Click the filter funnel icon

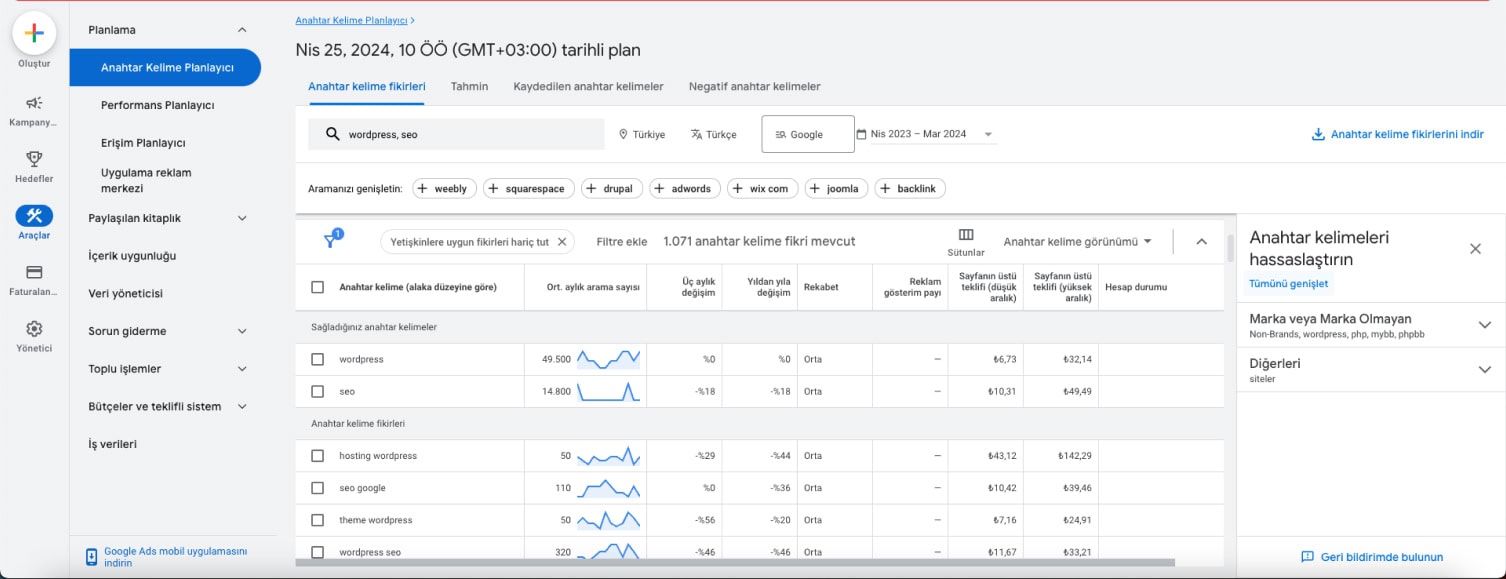click(x=331, y=241)
